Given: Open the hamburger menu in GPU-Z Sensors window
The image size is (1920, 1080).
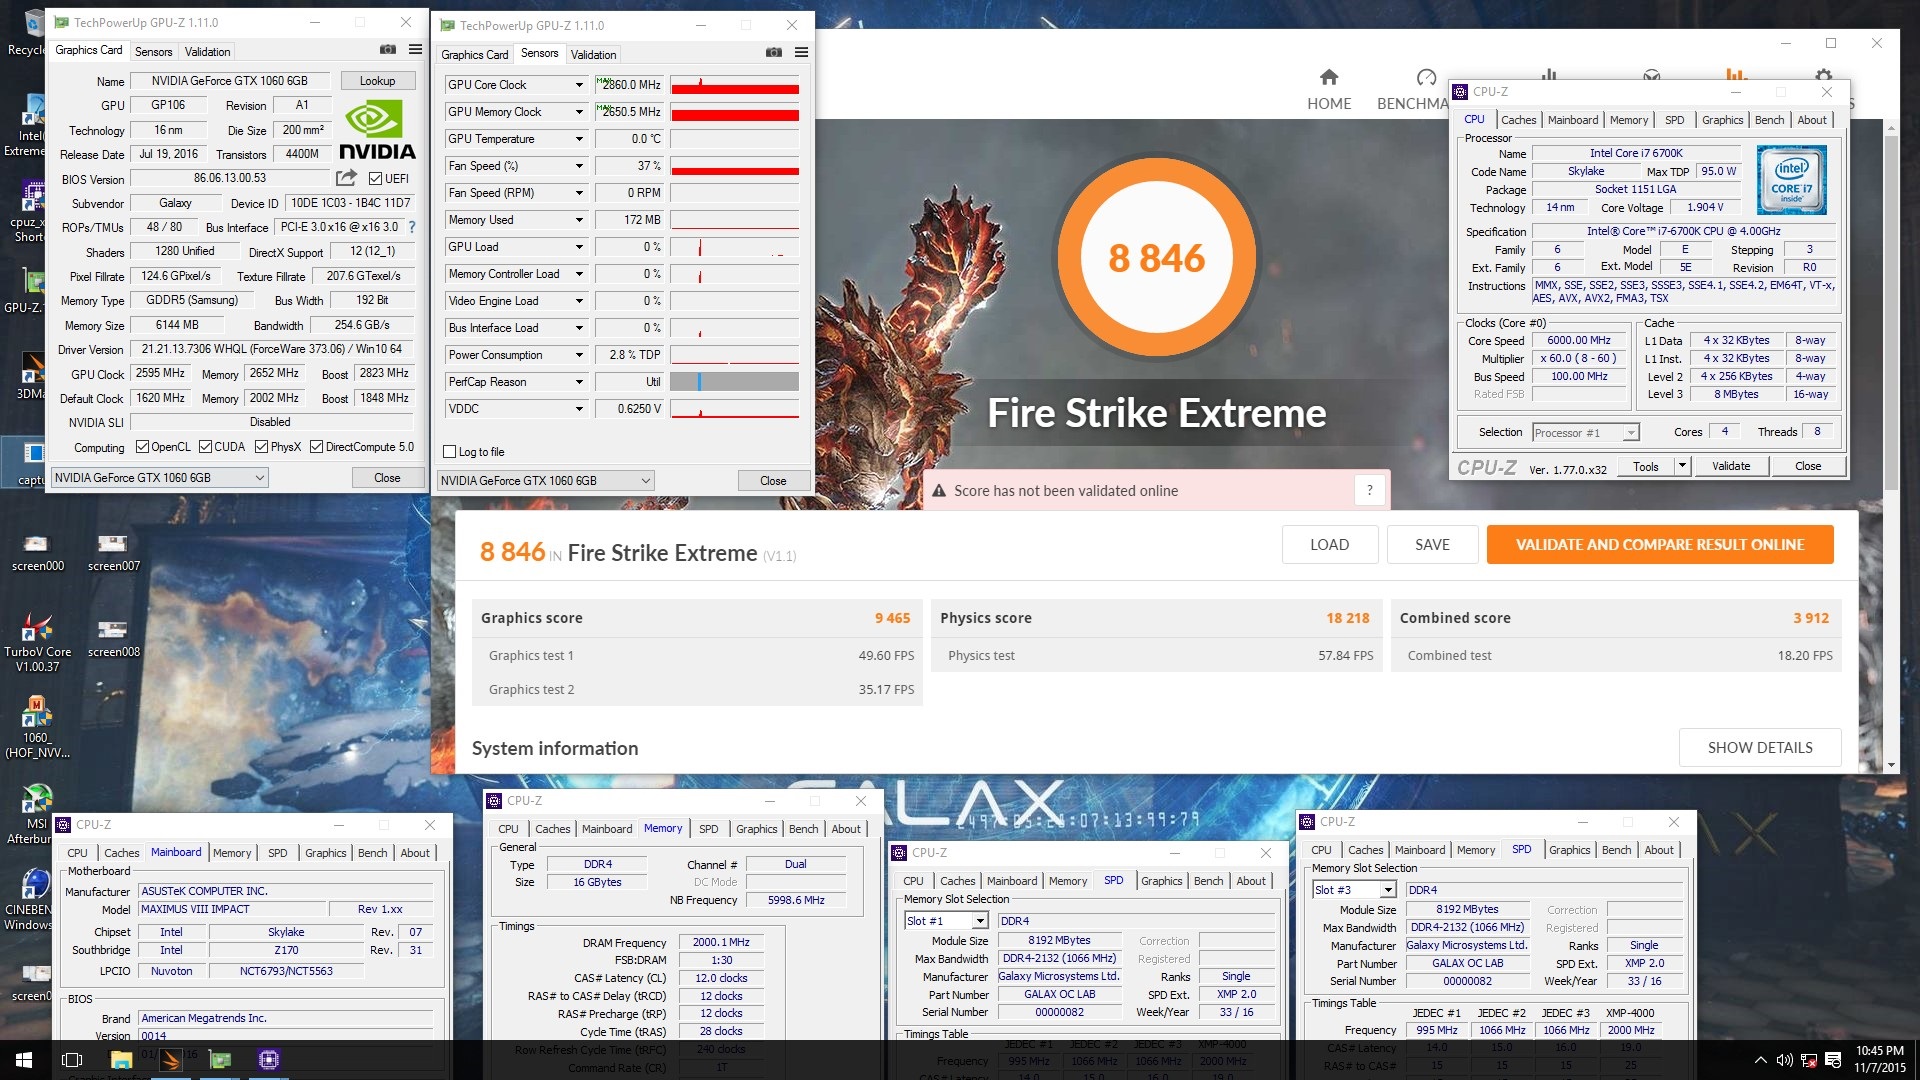Looking at the screenshot, I should click(801, 53).
